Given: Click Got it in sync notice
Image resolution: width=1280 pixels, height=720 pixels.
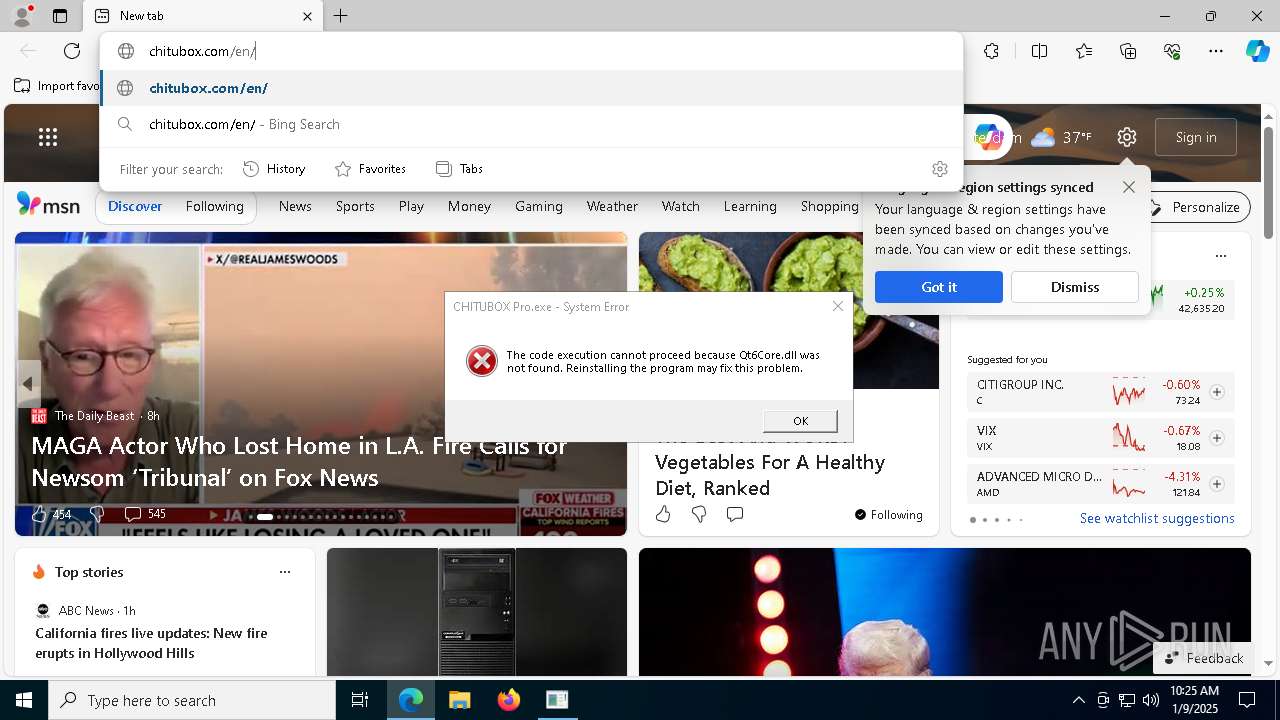Looking at the screenshot, I should 939,287.
